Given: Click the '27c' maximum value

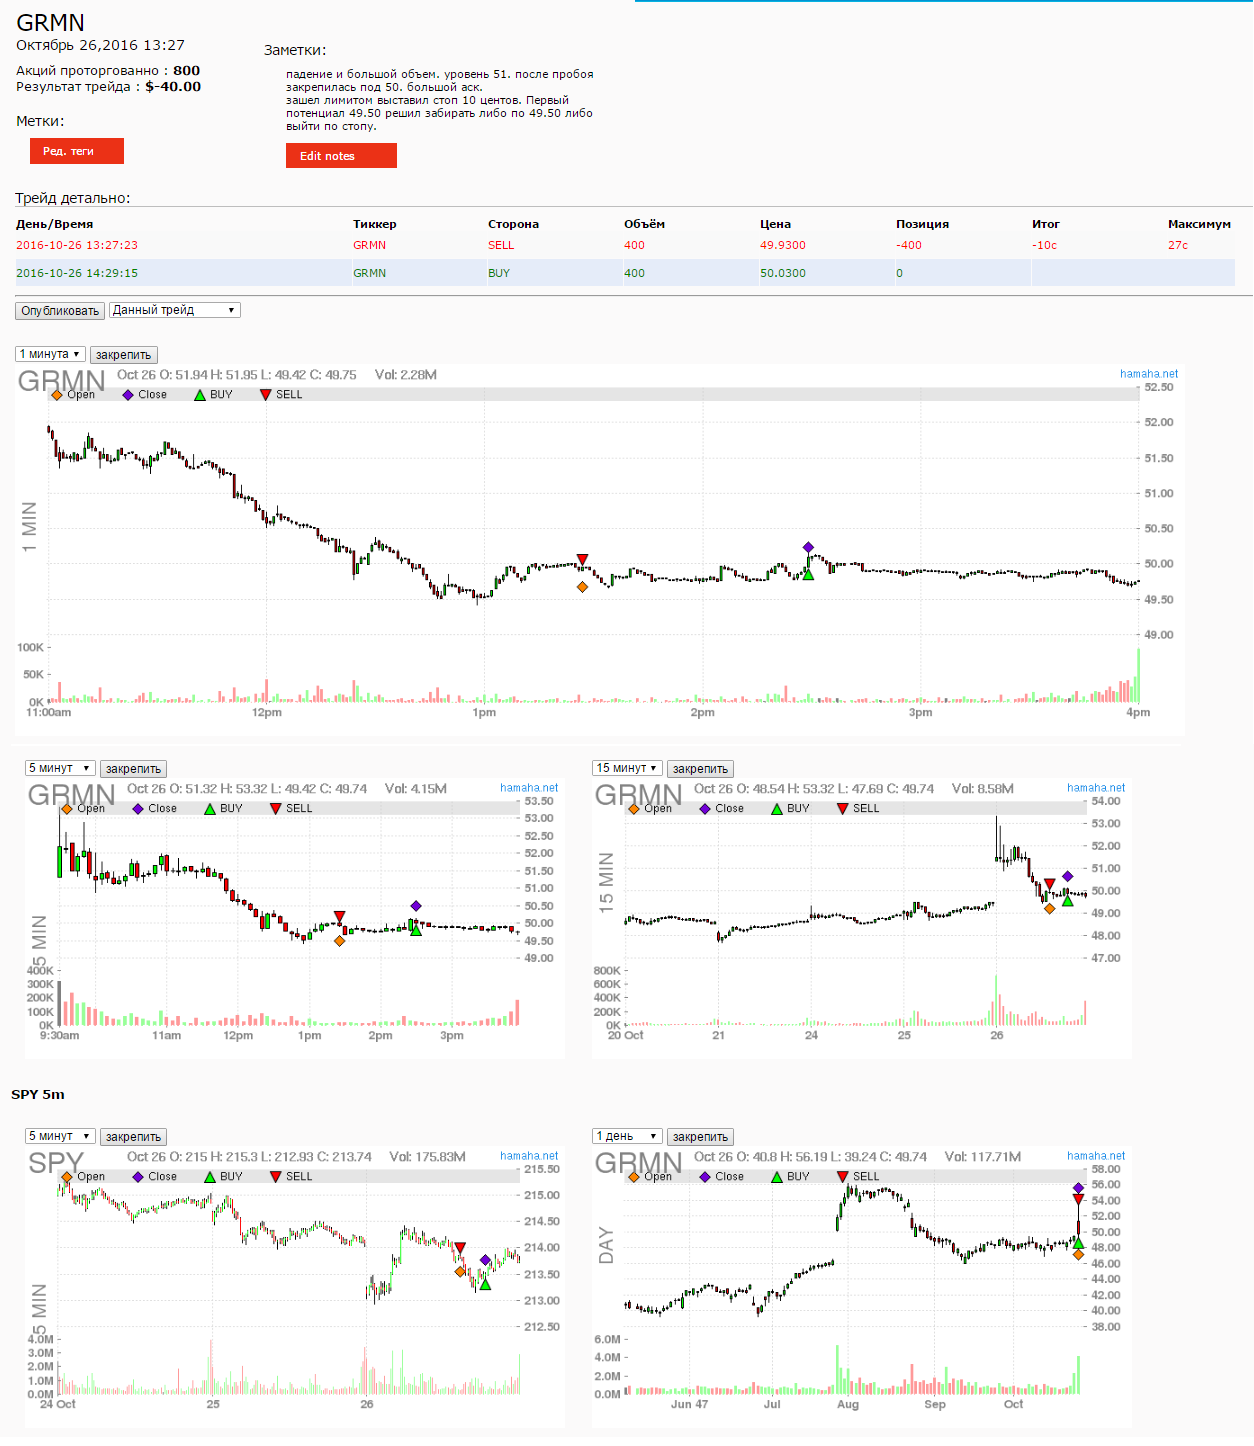Looking at the screenshot, I should (x=1178, y=245).
